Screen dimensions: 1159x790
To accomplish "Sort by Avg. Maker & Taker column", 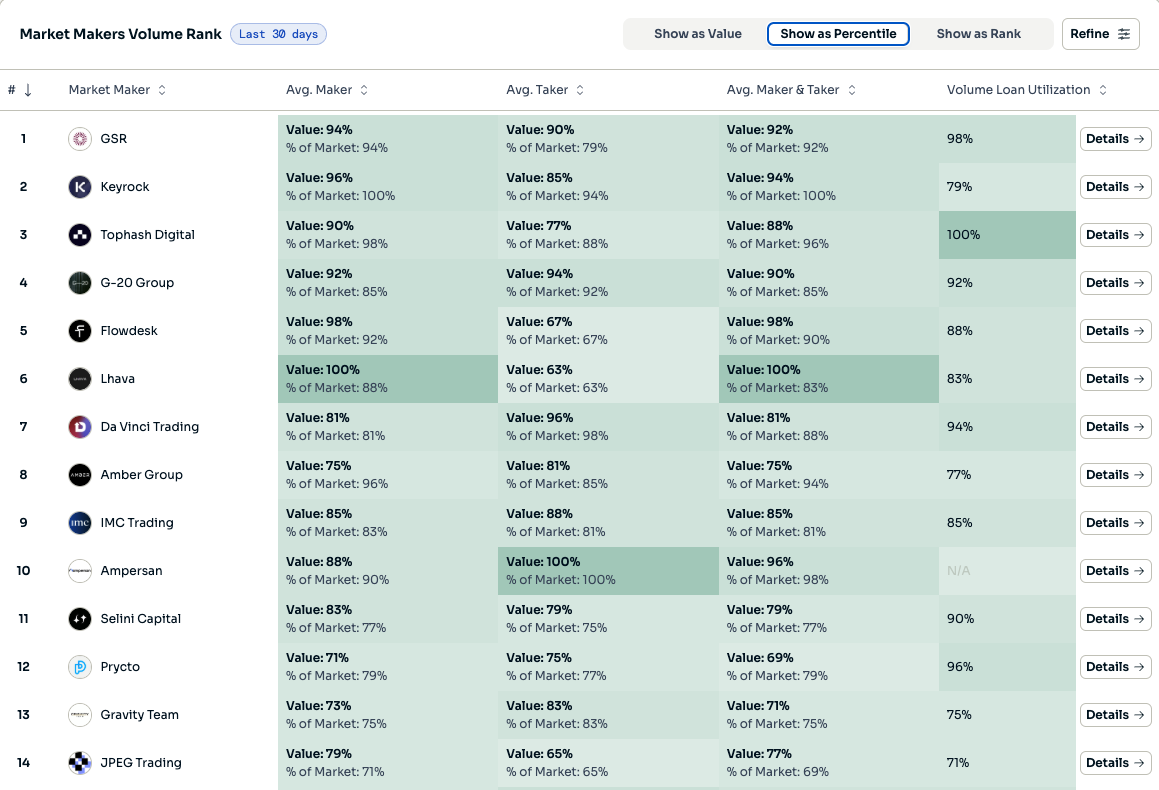I will tap(791, 90).
